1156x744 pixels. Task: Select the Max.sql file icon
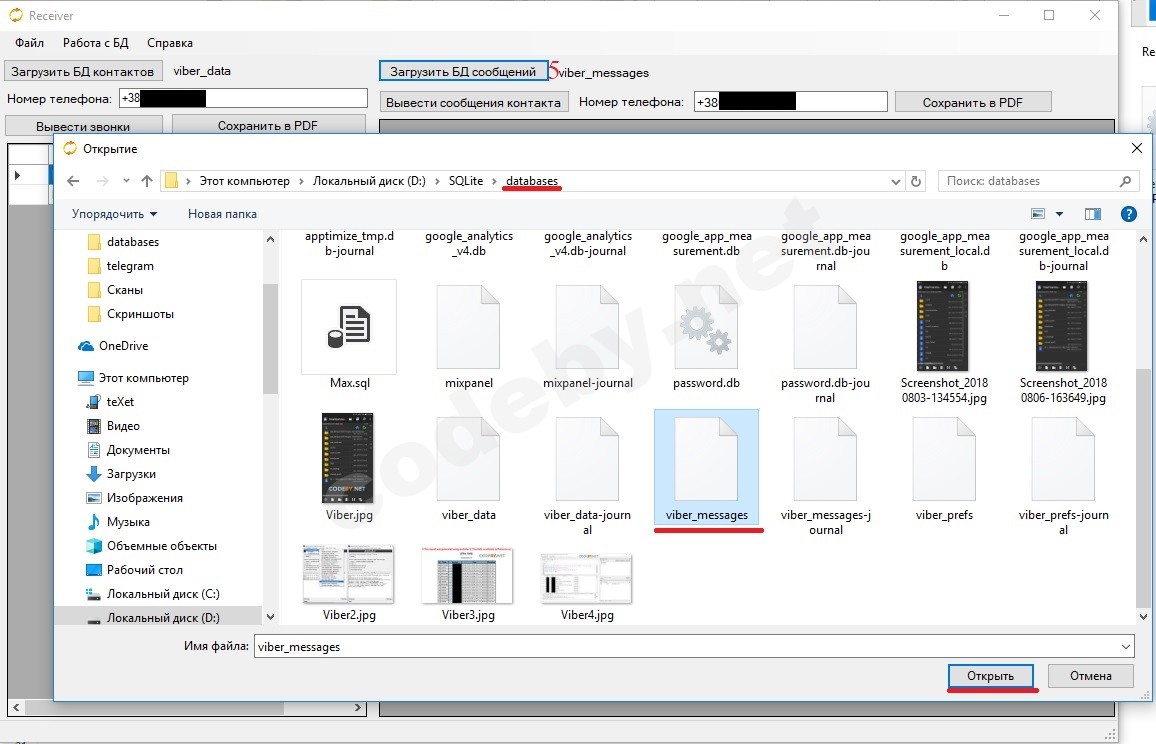tap(349, 327)
